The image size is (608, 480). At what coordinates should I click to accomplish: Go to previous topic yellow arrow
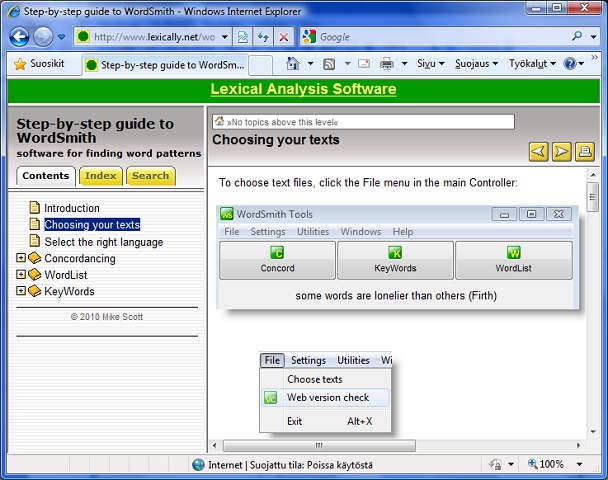[x=539, y=152]
